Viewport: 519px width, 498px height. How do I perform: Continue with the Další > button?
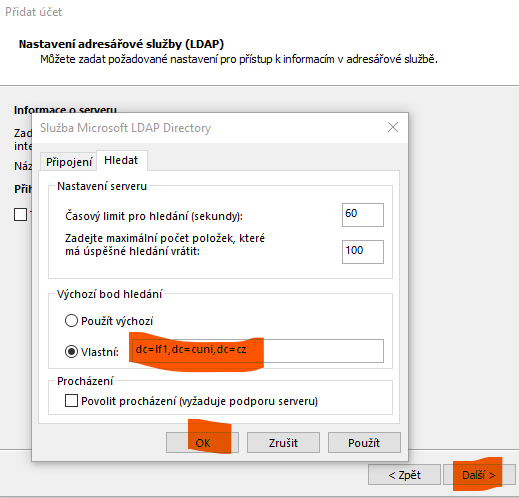(x=479, y=475)
